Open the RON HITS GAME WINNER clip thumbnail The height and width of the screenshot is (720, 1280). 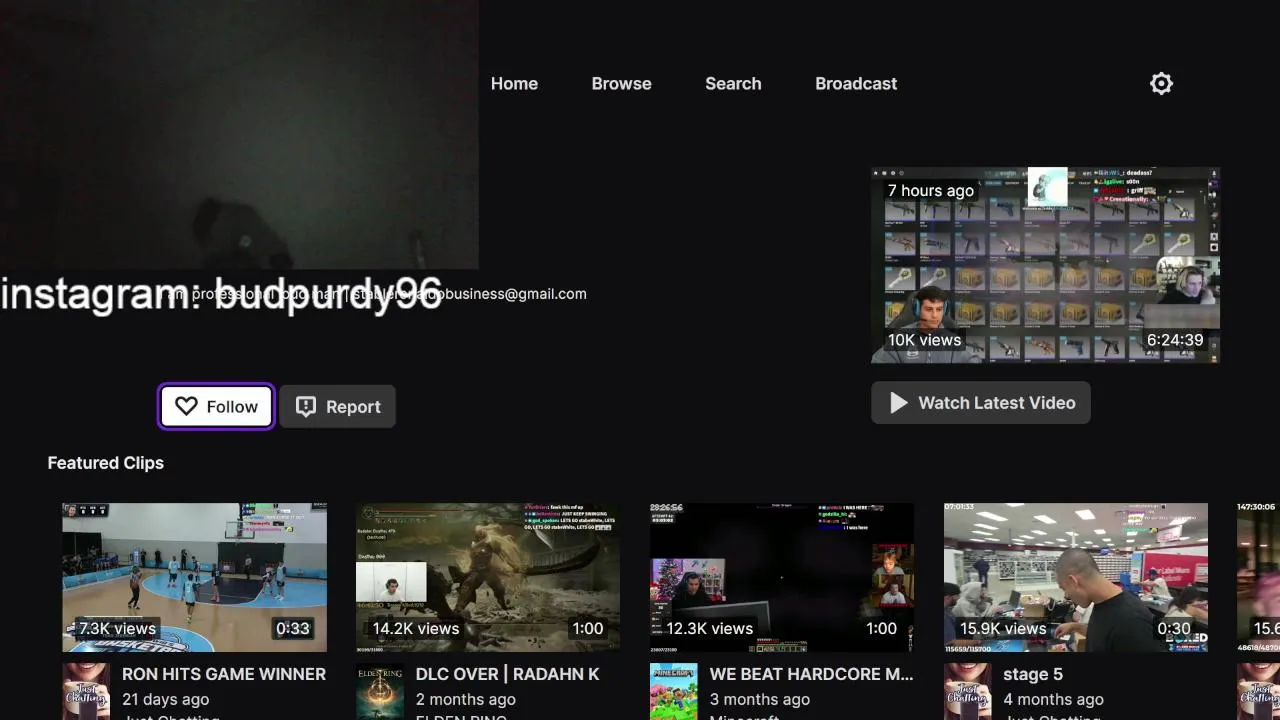pyautogui.click(x=194, y=577)
